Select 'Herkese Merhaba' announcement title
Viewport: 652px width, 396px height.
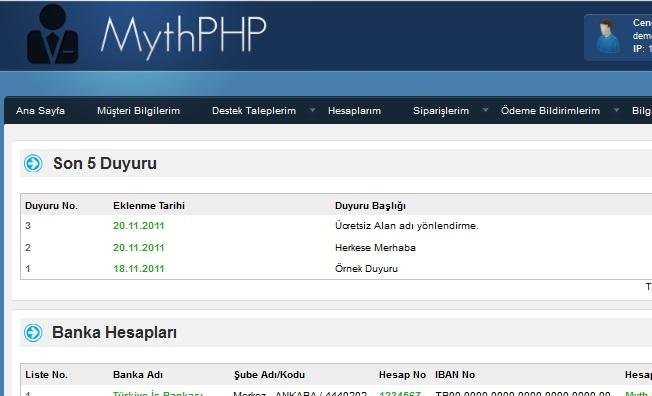pos(375,248)
